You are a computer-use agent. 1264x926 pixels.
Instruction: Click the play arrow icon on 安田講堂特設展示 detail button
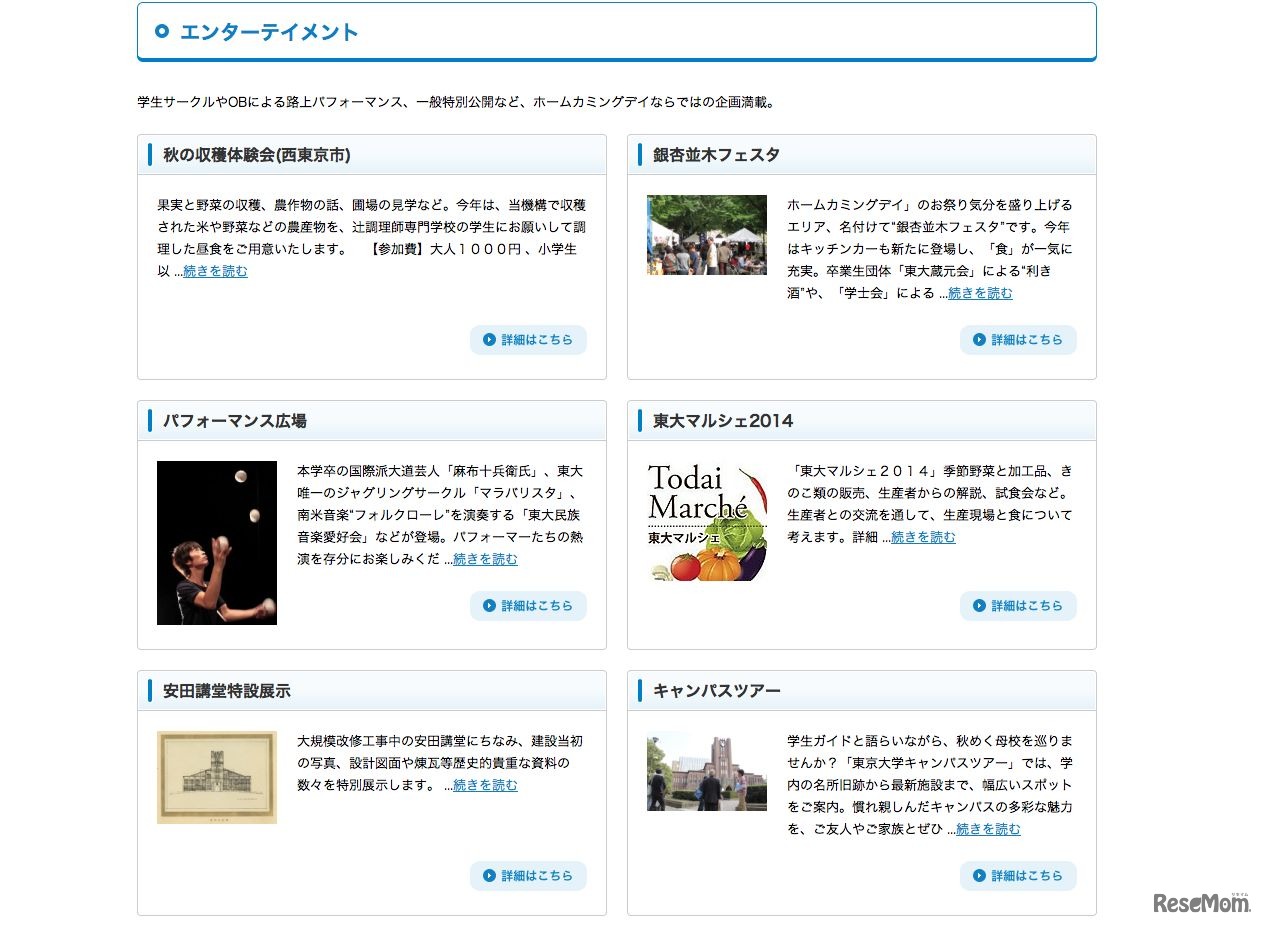point(487,876)
